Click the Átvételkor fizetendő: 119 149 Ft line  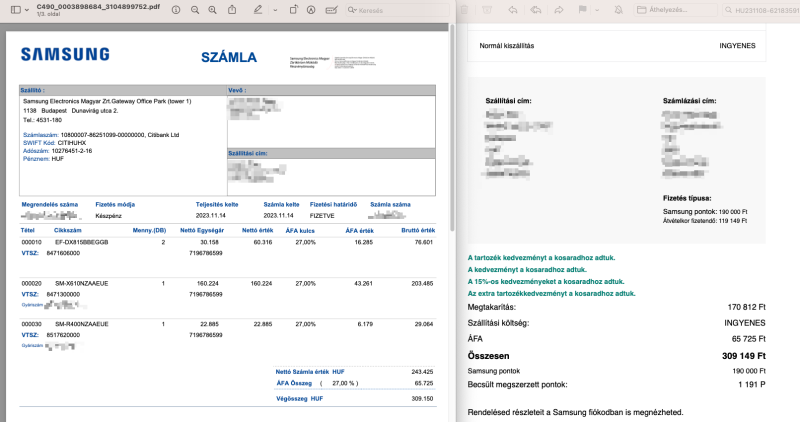[x=705, y=221]
